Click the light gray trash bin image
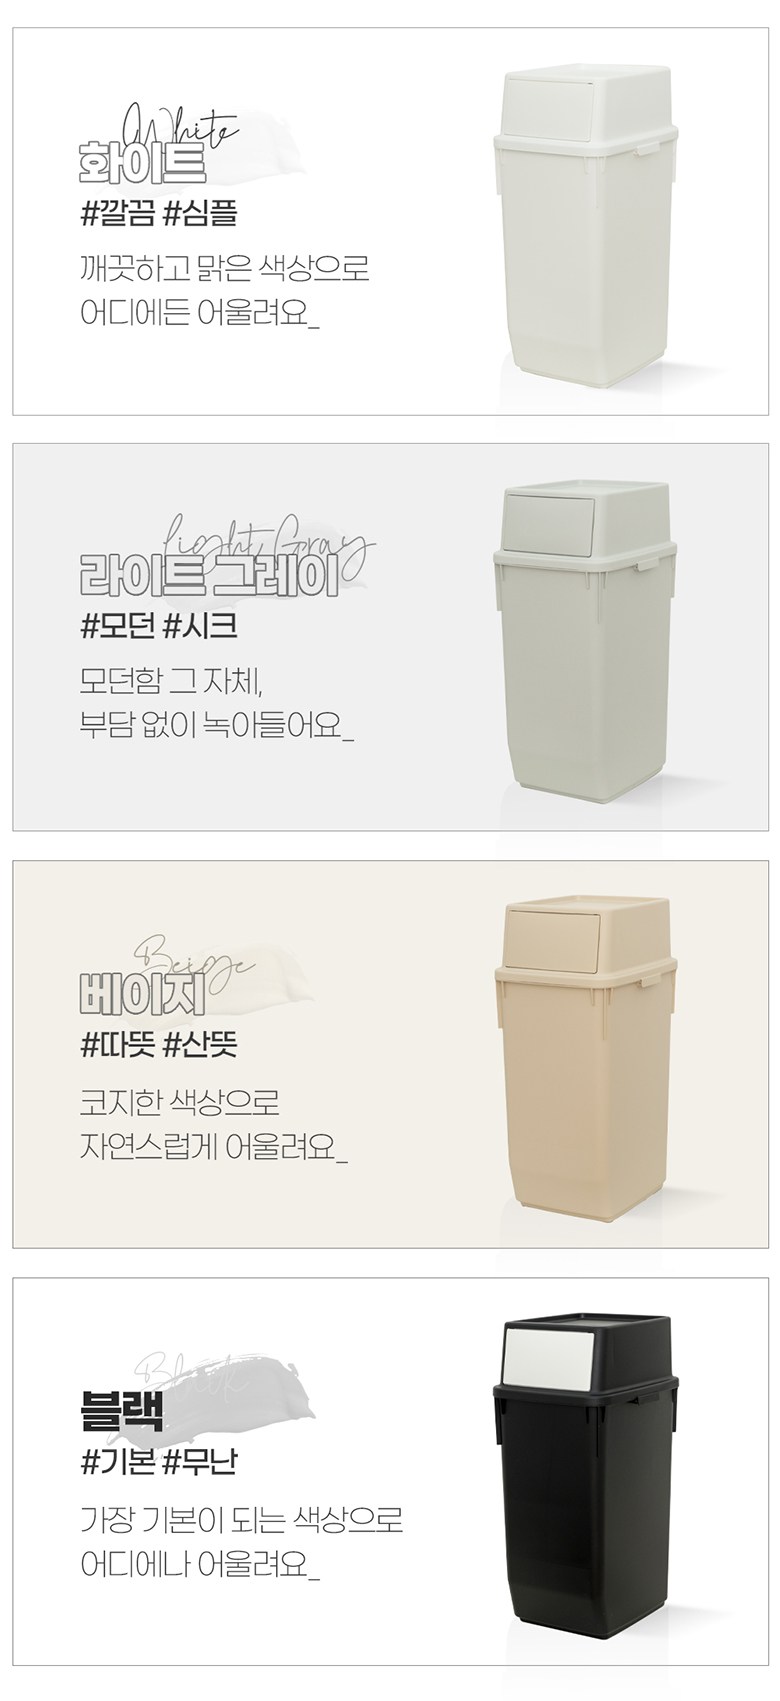The image size is (780, 1701). coord(585,644)
